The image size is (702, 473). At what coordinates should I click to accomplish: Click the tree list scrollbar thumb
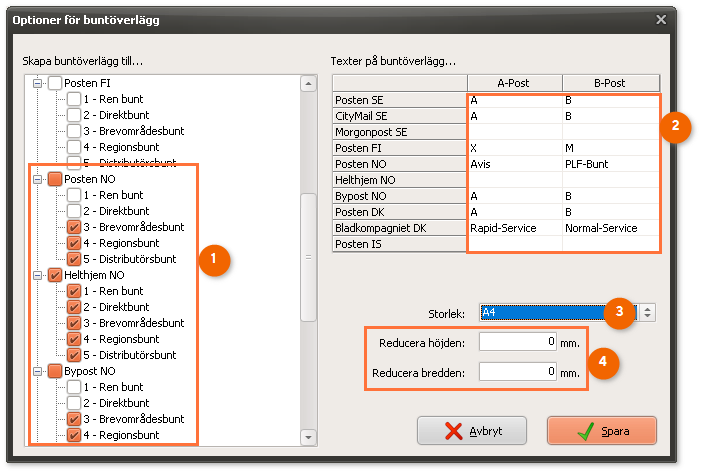coord(308,257)
